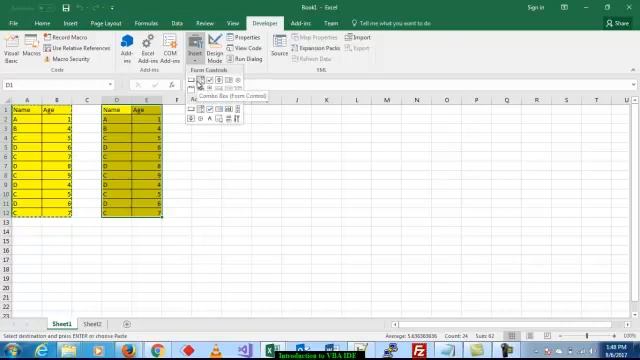
Task: Open Firefox from the taskbar
Action: point(129,351)
